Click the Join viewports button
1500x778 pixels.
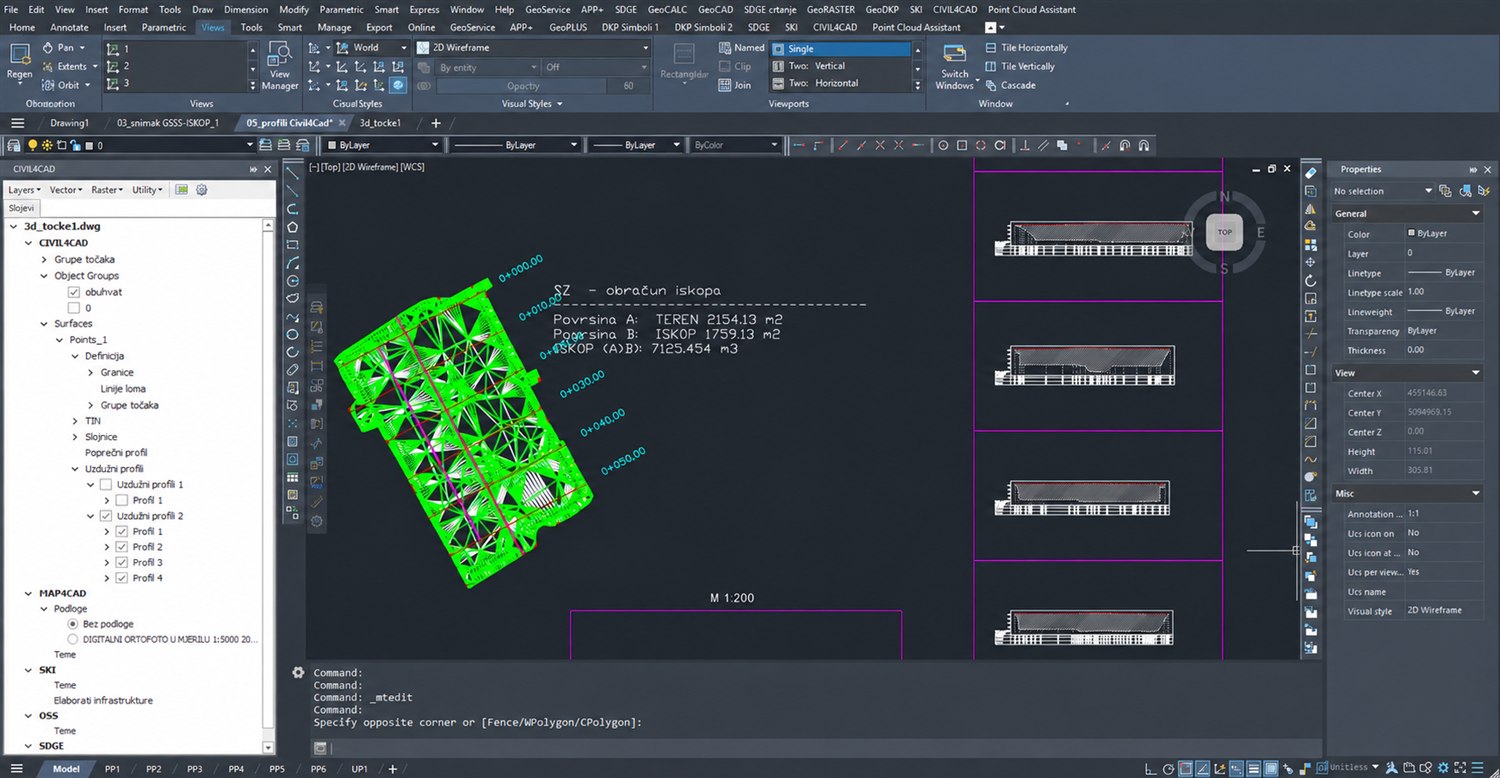click(735, 85)
